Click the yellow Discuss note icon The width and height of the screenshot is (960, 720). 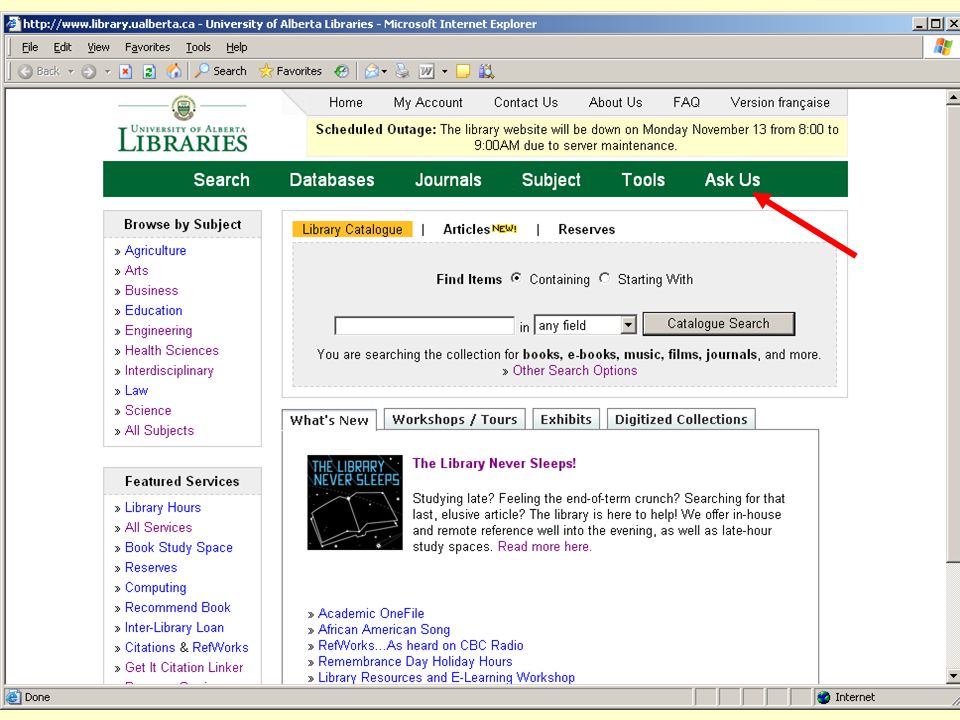(x=463, y=72)
